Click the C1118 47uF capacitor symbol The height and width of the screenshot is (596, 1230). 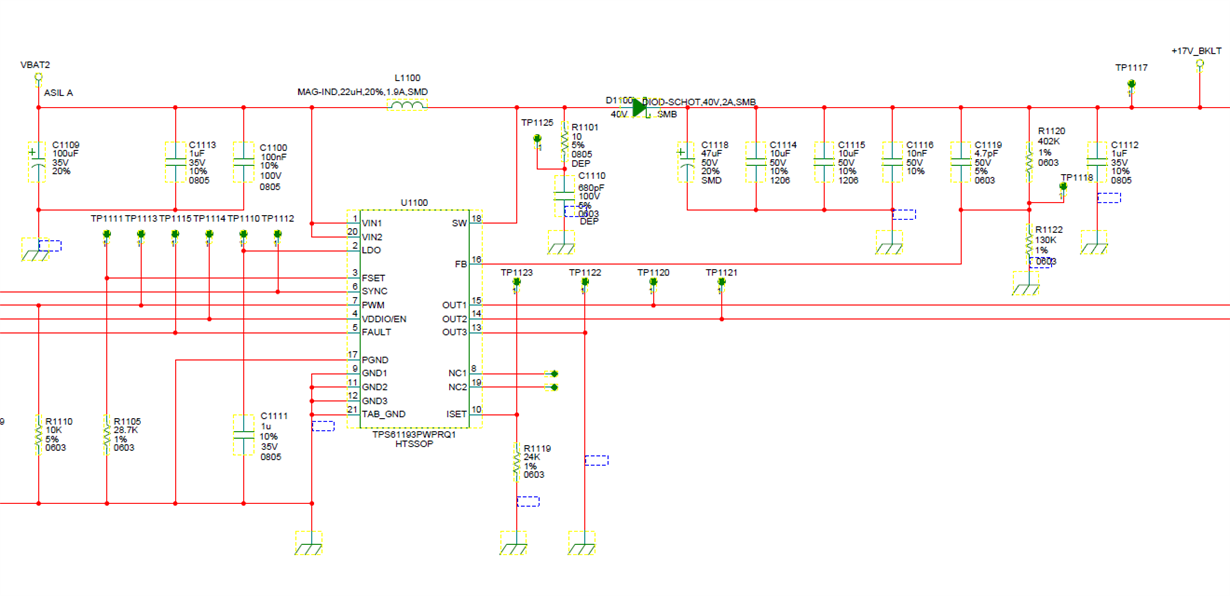pyautogui.click(x=686, y=161)
